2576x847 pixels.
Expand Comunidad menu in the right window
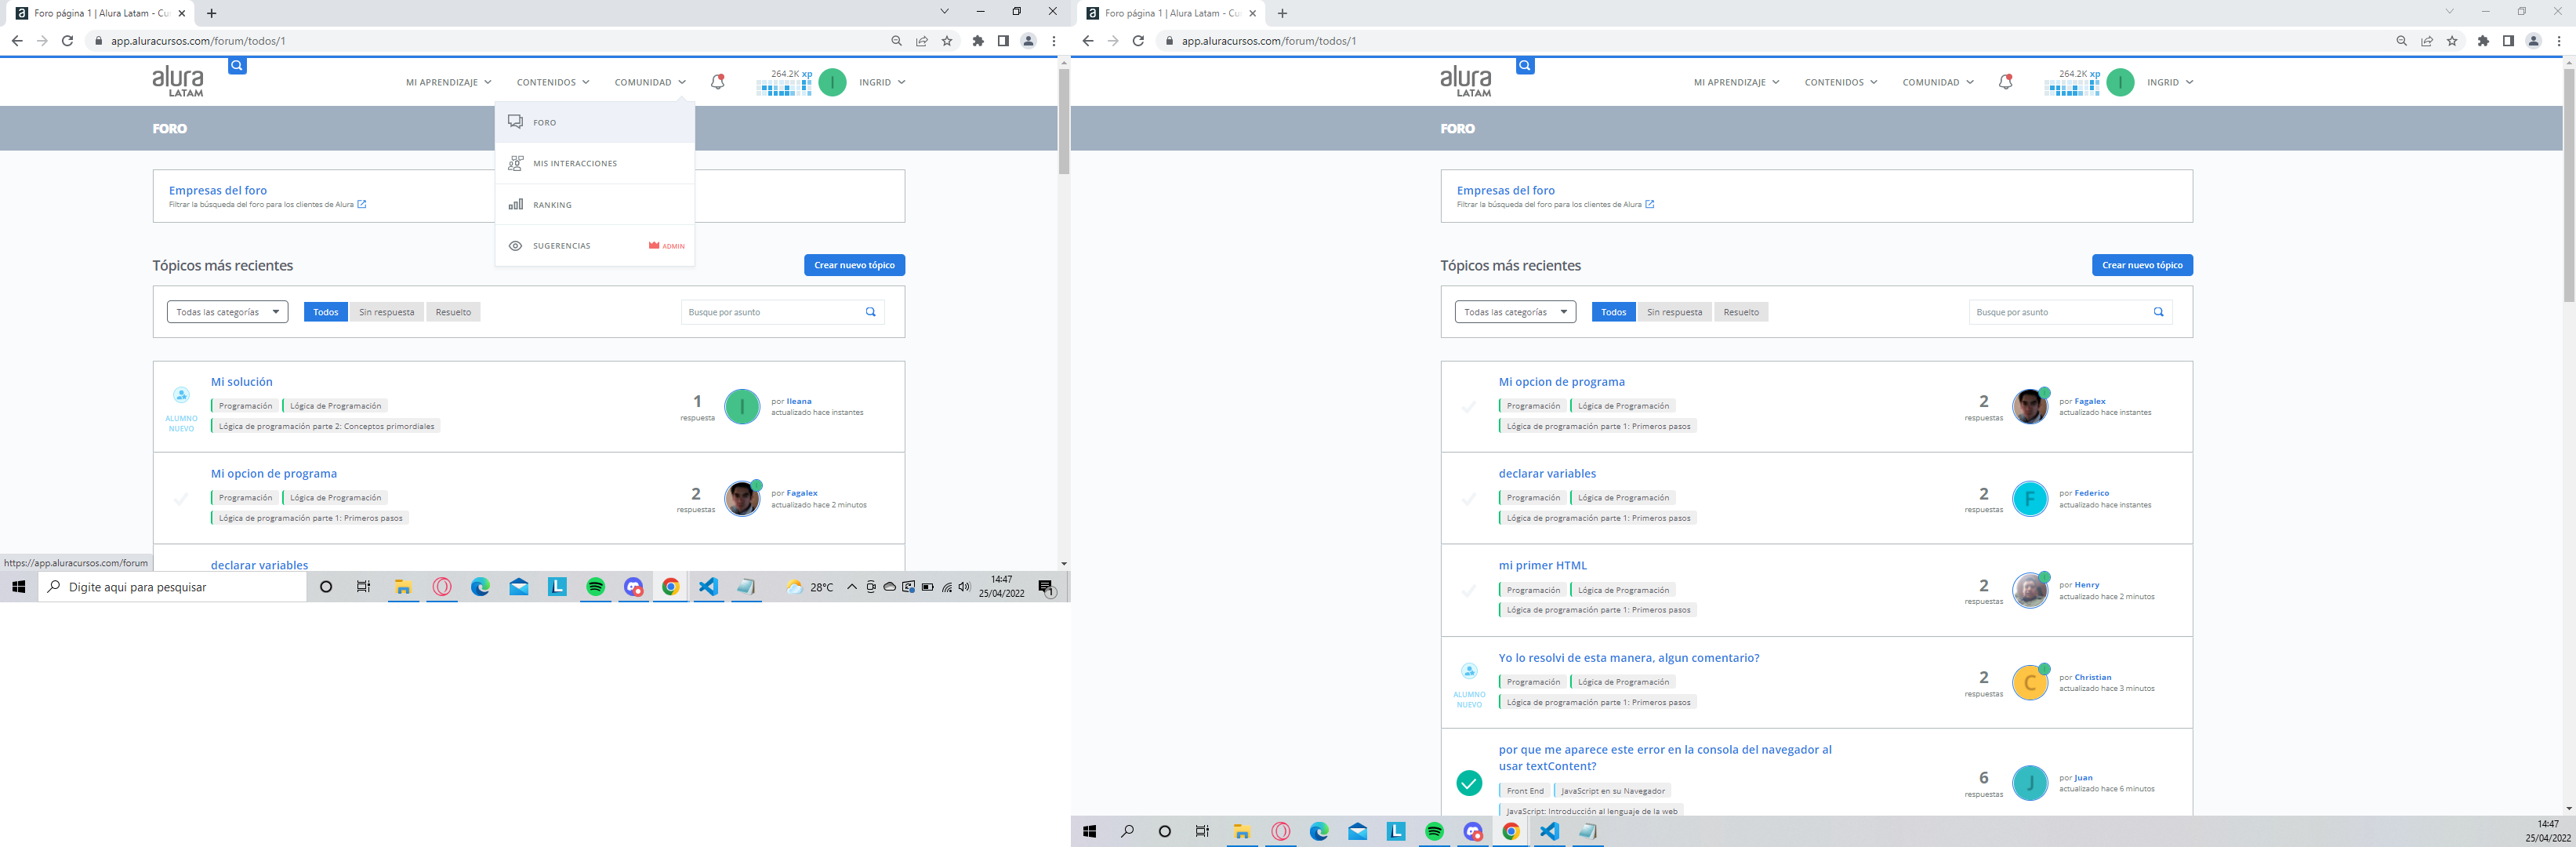[x=1938, y=82]
